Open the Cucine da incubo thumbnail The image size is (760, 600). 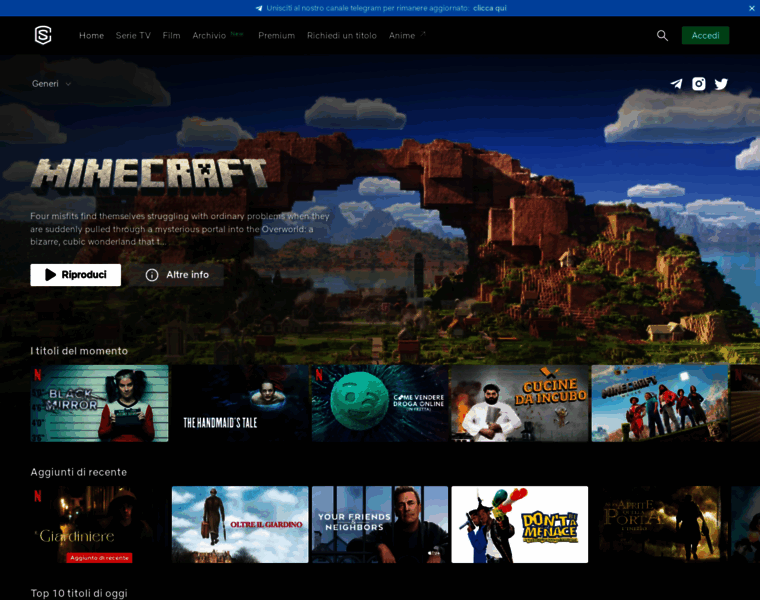(x=520, y=403)
